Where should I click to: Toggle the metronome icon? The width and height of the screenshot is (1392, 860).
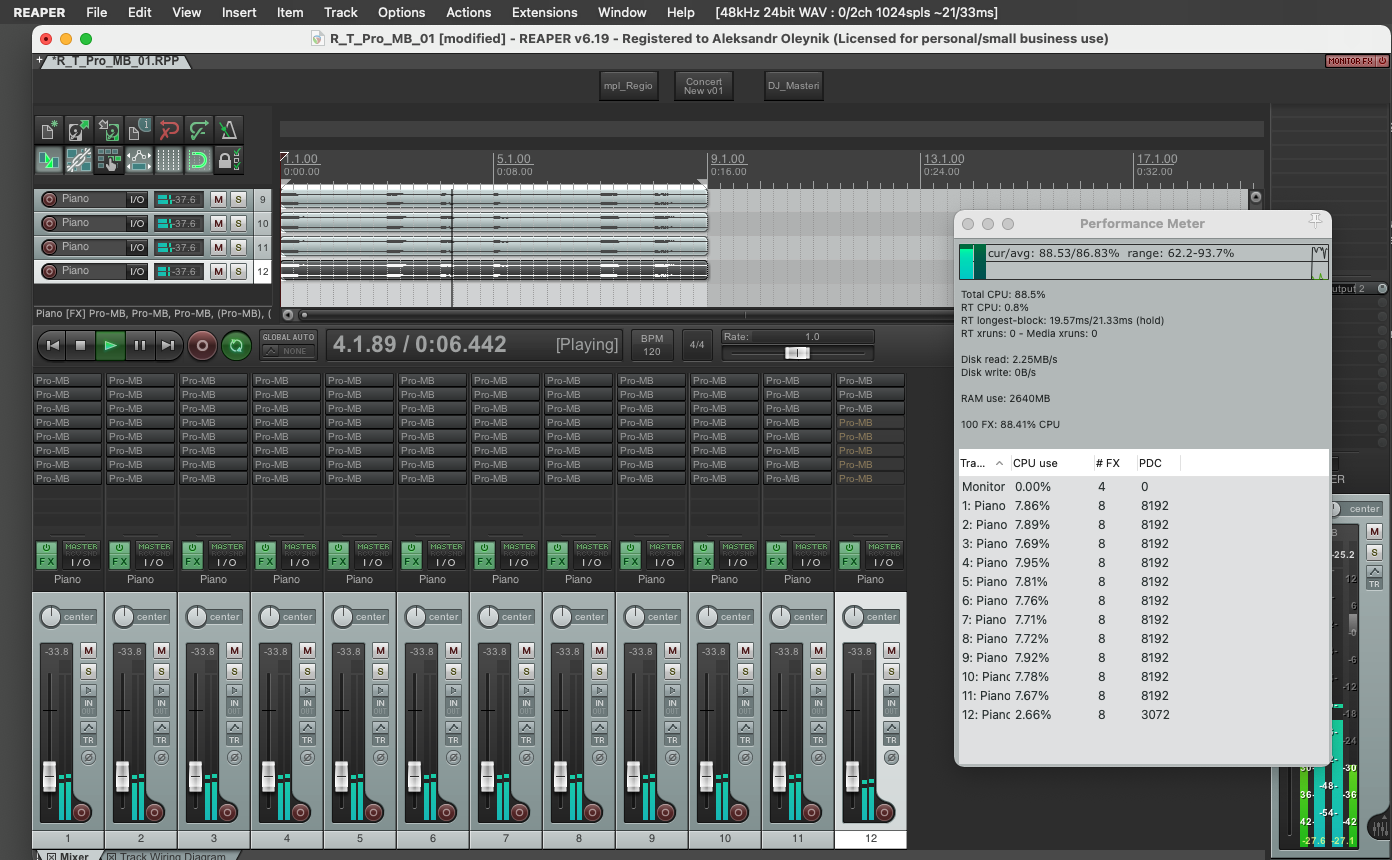(x=229, y=130)
